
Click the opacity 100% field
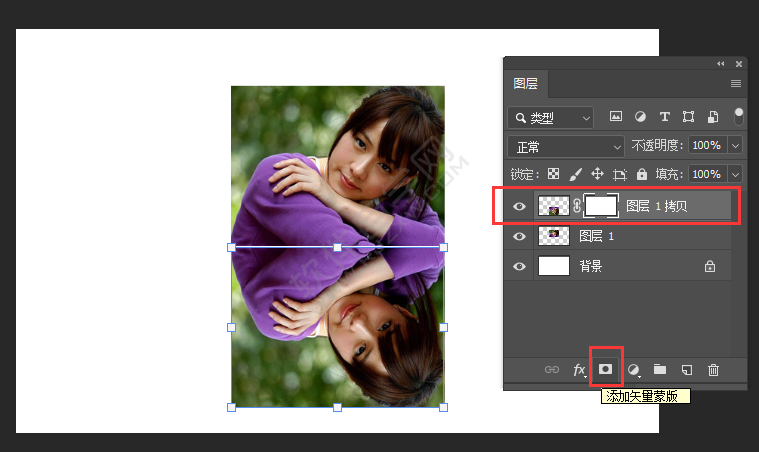tap(708, 145)
